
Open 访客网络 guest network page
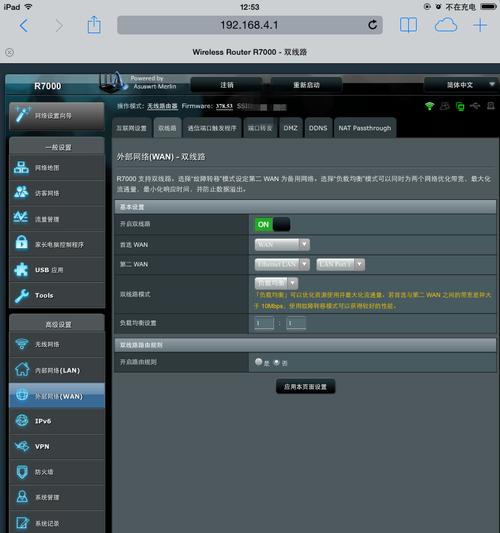tap(57, 193)
